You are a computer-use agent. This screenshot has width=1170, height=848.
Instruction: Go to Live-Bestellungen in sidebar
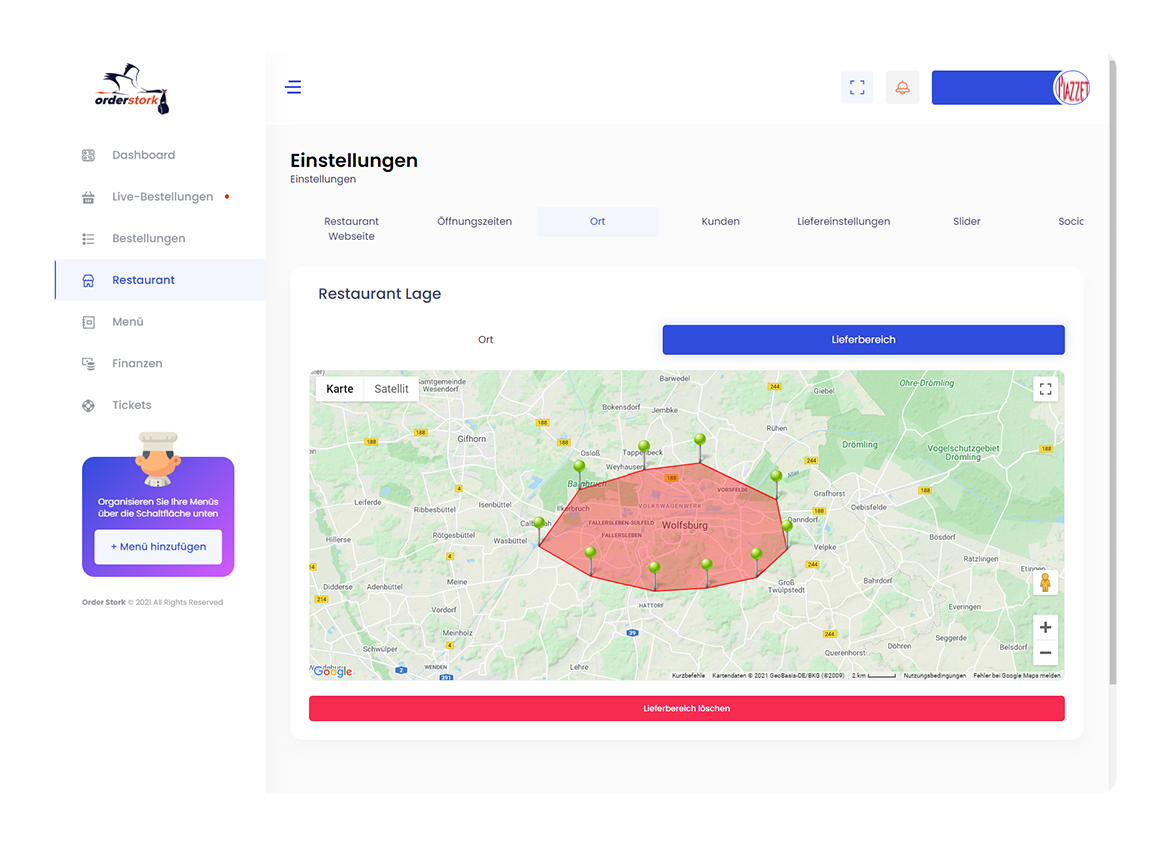pos(162,197)
